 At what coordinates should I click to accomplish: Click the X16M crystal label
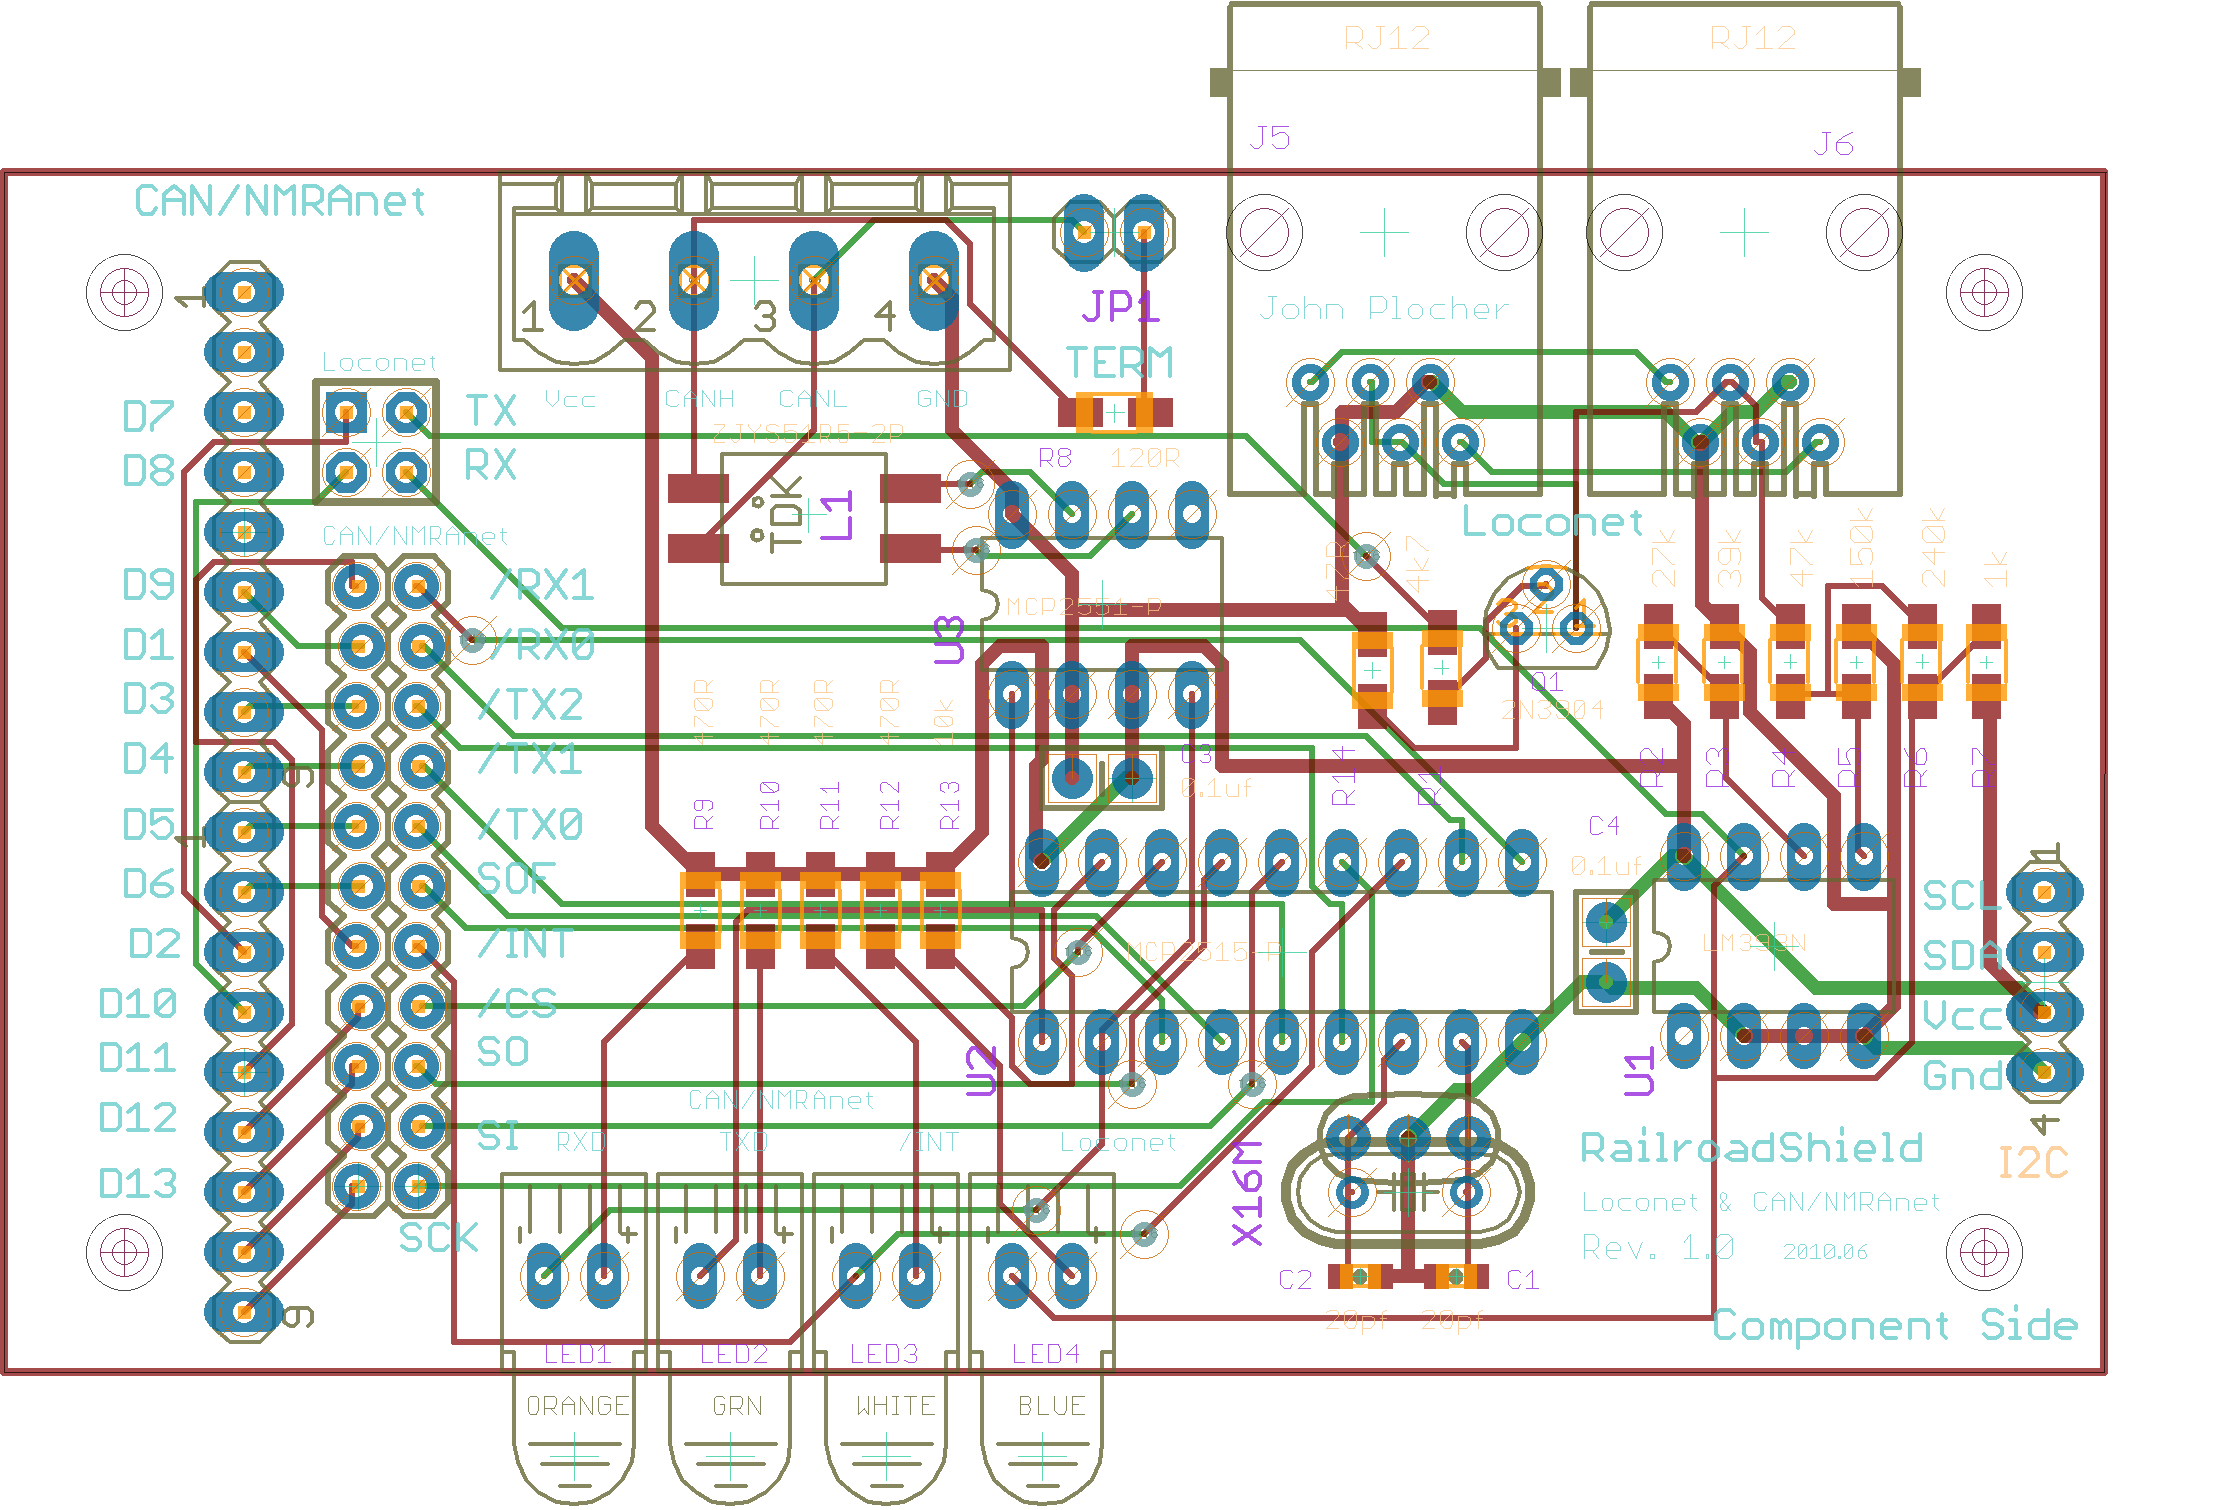1247,1192
